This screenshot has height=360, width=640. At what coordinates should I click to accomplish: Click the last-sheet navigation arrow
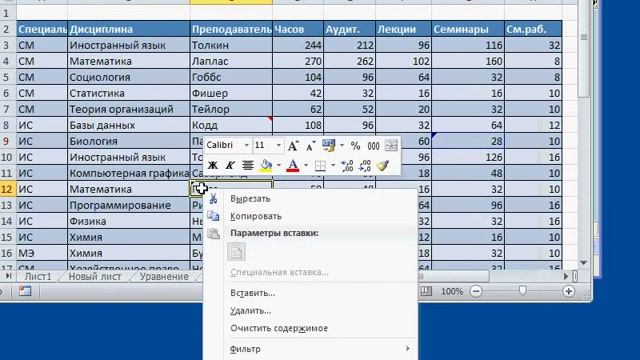pyautogui.click(x=8, y=276)
